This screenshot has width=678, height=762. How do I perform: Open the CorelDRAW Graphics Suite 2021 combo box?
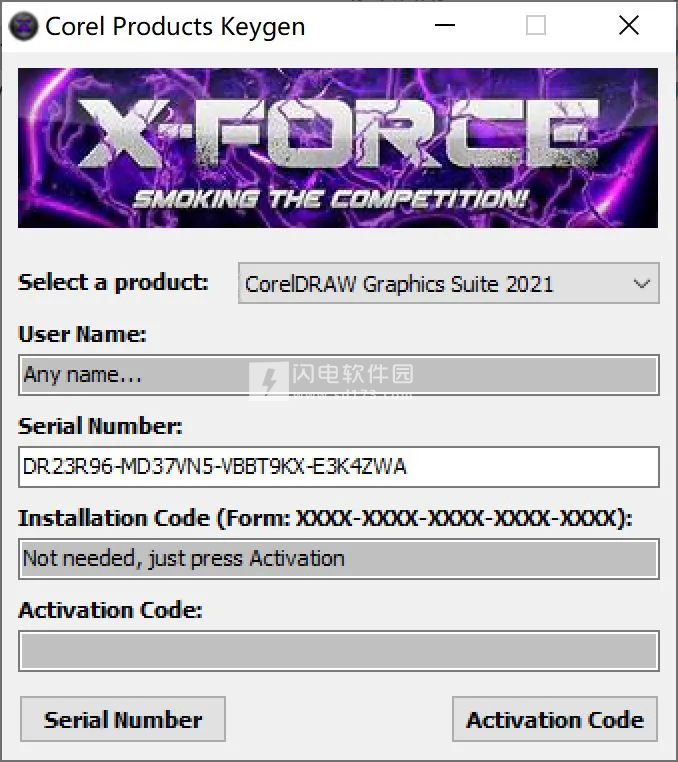click(448, 283)
